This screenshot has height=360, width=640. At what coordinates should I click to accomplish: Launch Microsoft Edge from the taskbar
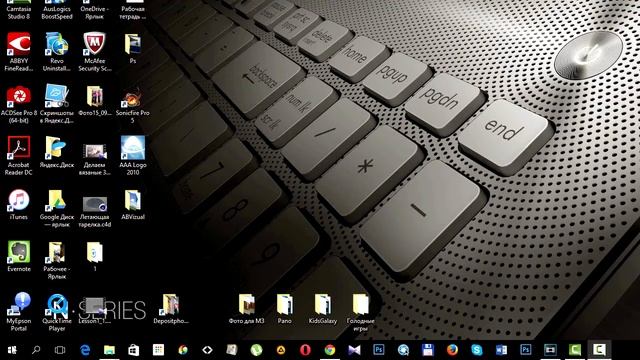[85, 350]
